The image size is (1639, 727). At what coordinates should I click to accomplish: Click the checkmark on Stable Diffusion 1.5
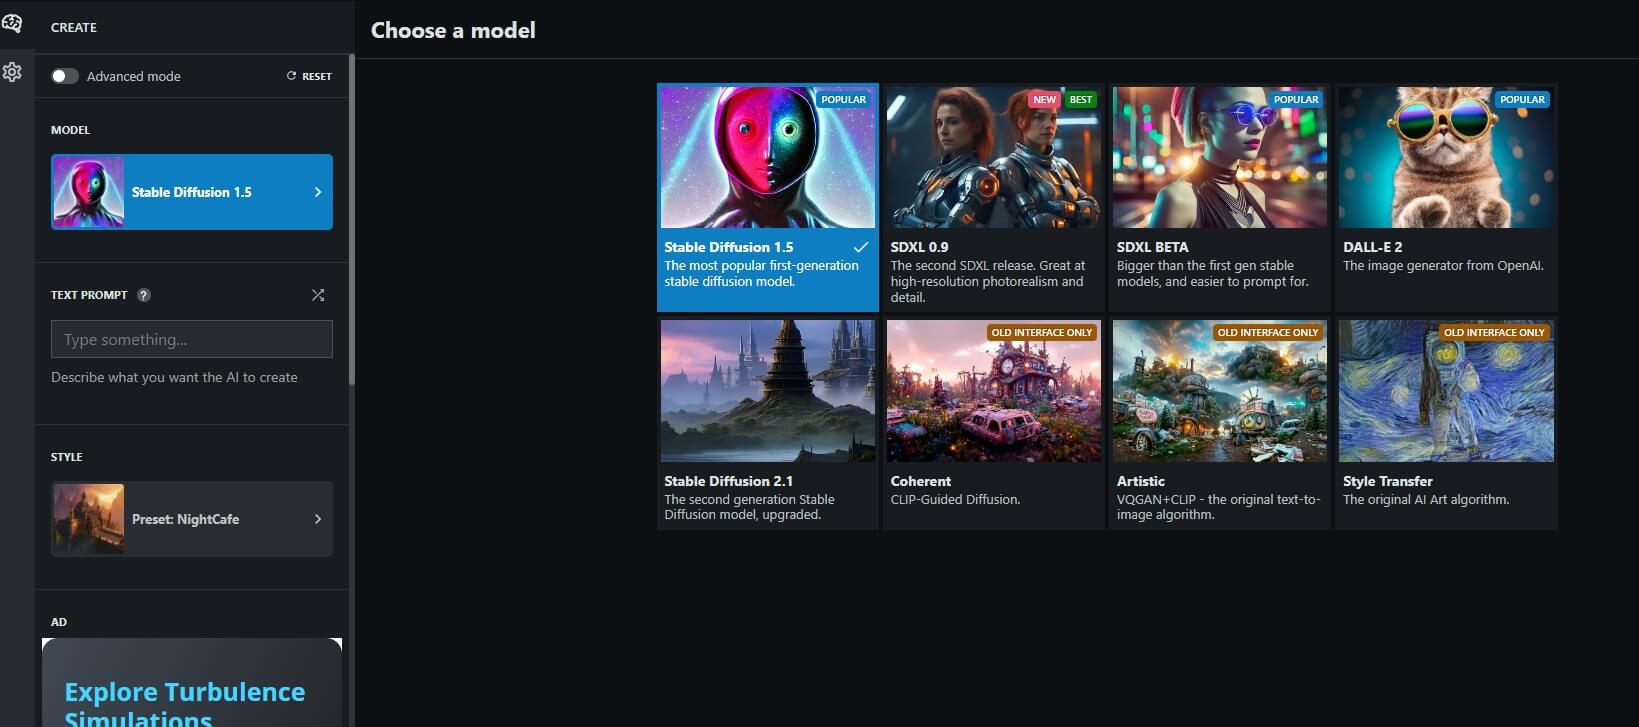coord(860,247)
